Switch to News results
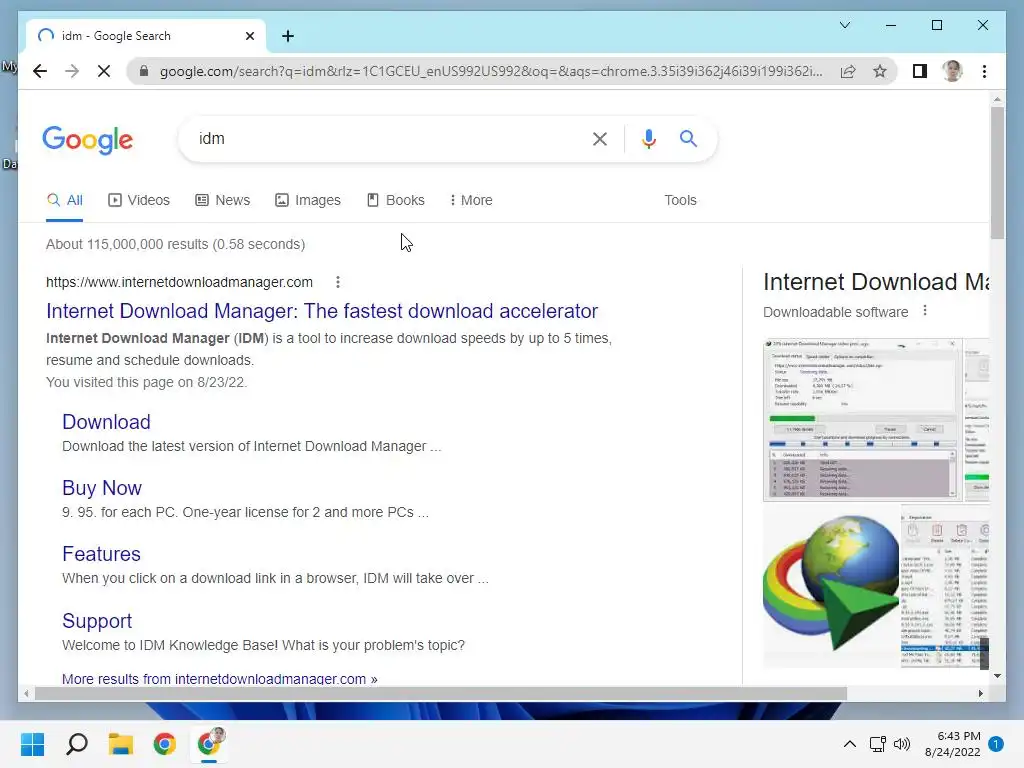Image resolution: width=1024 pixels, height=768 pixels. pos(223,200)
